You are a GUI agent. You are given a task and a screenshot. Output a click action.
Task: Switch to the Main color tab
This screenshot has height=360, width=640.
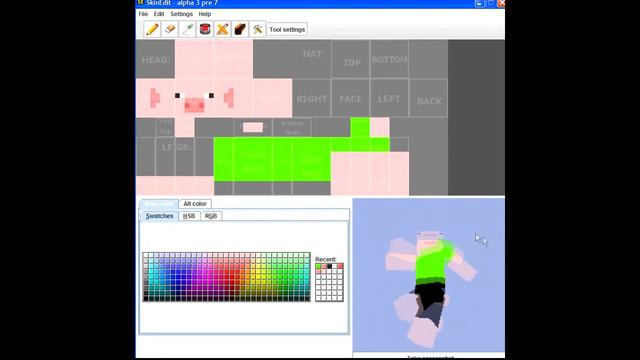point(159,204)
